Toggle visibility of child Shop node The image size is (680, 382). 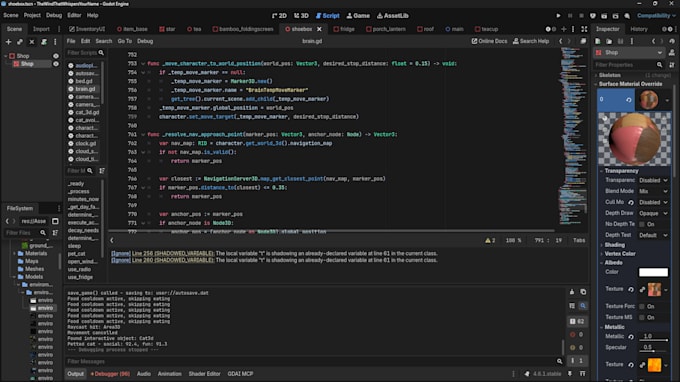tap(56, 64)
